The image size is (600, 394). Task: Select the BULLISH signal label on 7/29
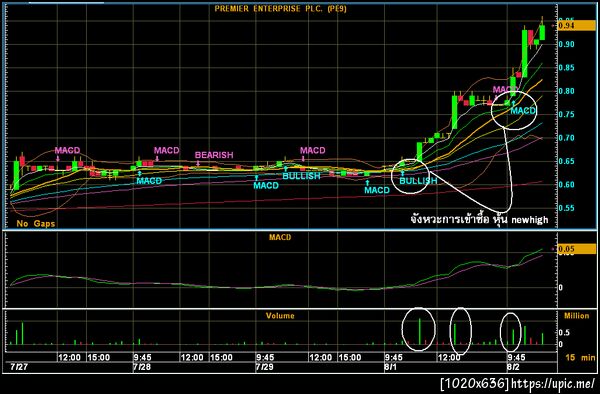[301, 176]
